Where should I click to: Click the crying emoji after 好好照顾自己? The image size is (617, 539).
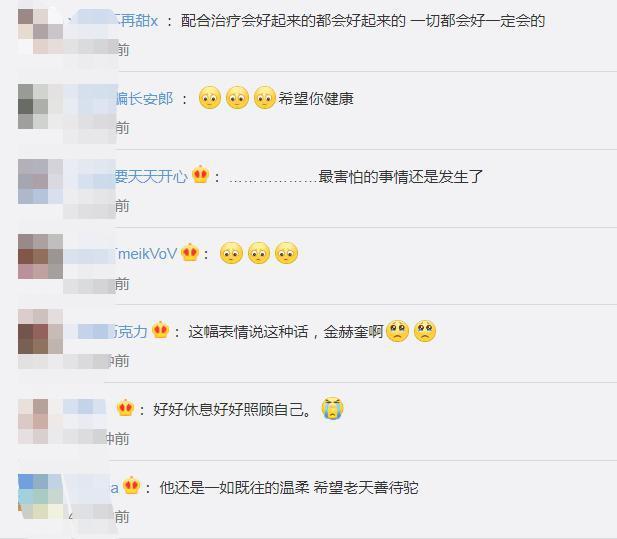pos(333,408)
